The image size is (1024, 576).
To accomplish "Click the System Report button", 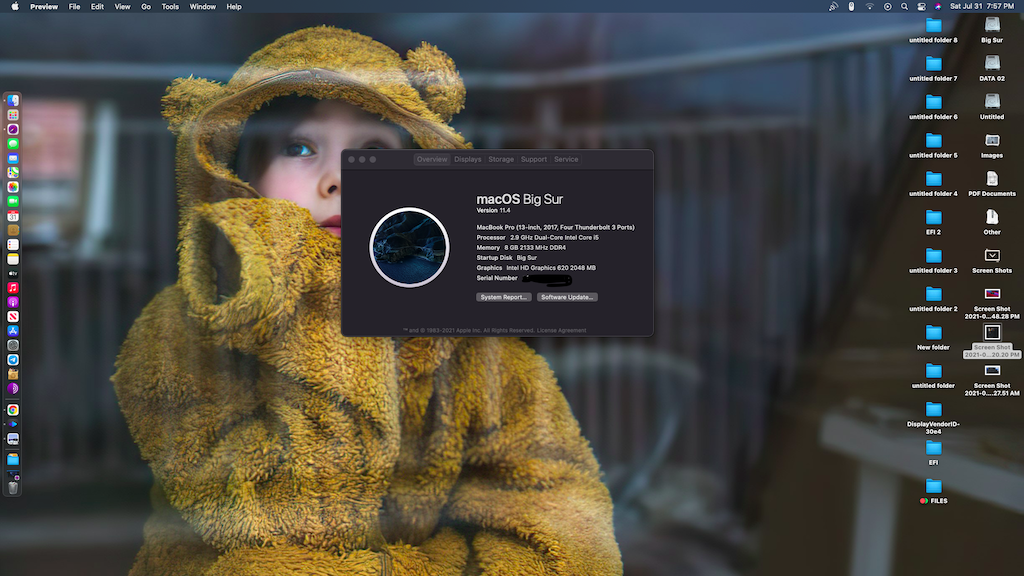I will point(504,297).
